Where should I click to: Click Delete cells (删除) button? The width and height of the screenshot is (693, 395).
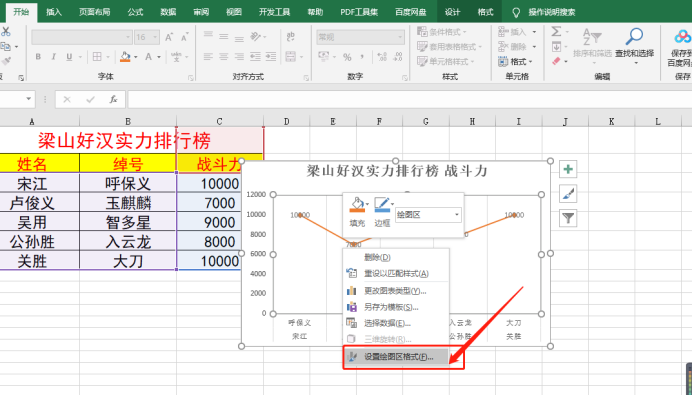(513, 46)
